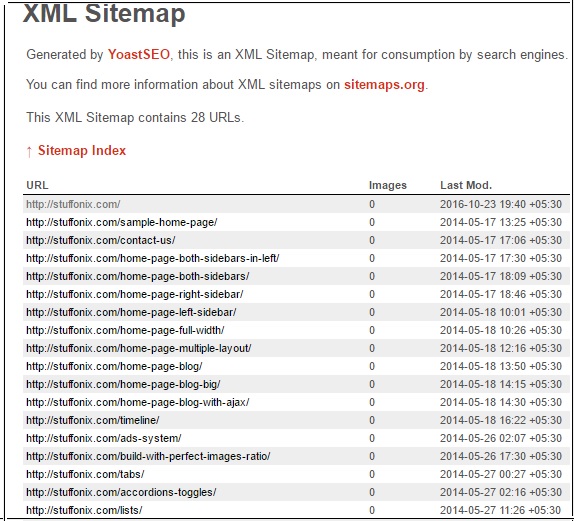Click the Images count for timeline row

tap(372, 420)
